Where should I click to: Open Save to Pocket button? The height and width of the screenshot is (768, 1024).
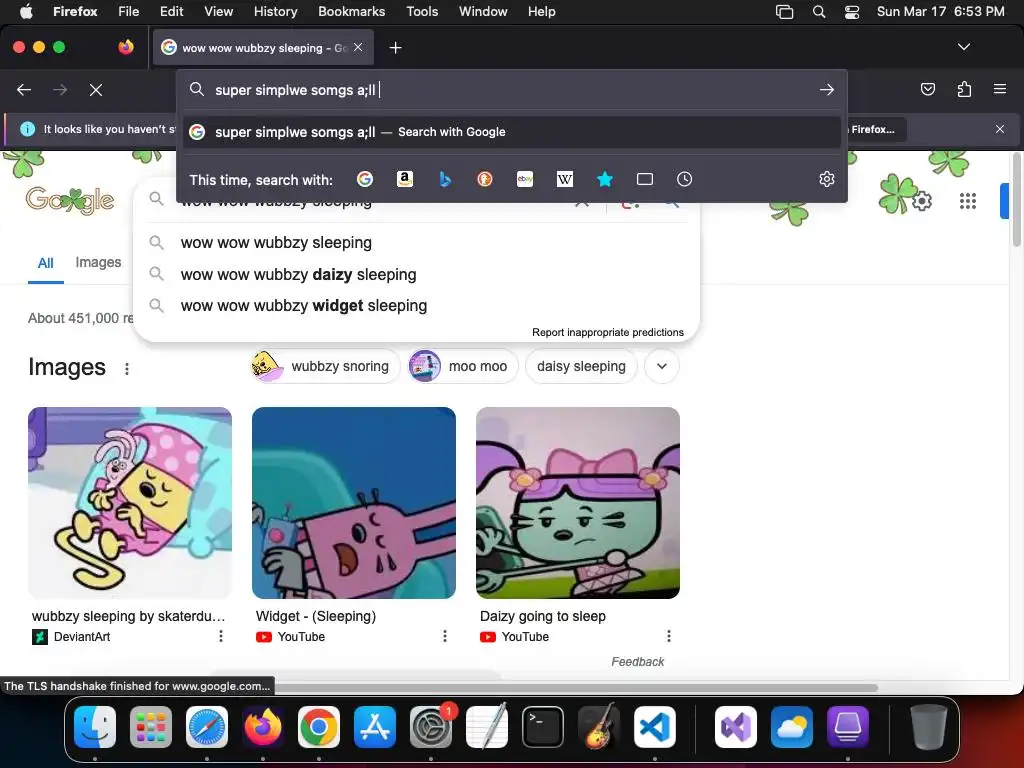927,89
